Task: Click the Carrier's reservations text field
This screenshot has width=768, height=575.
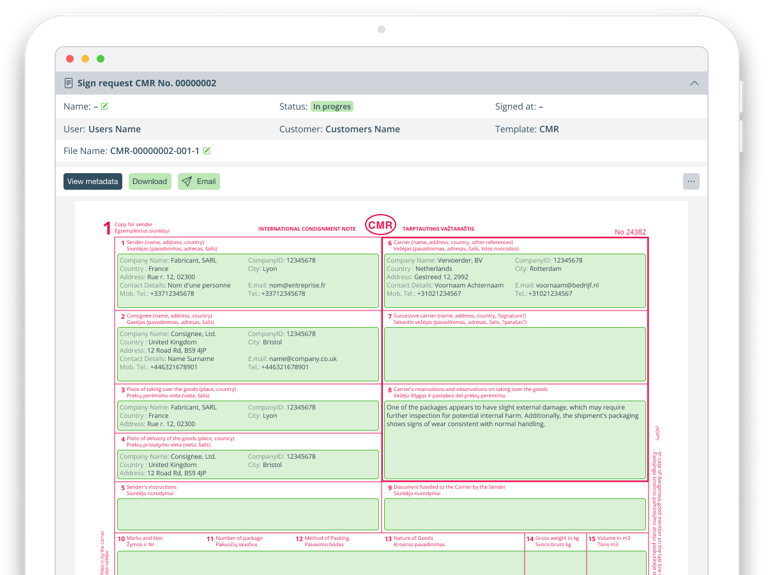Action: tap(515, 440)
